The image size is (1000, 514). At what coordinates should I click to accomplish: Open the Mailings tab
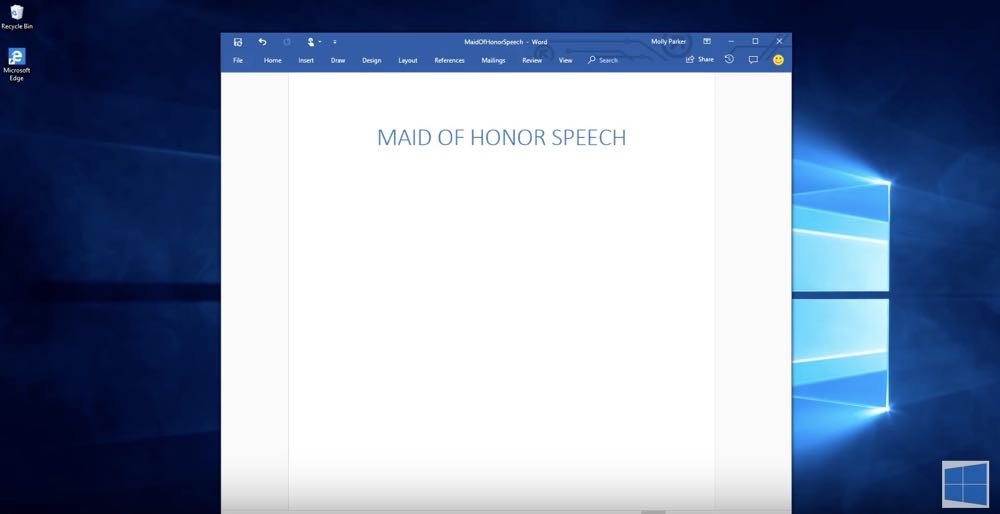click(x=494, y=61)
